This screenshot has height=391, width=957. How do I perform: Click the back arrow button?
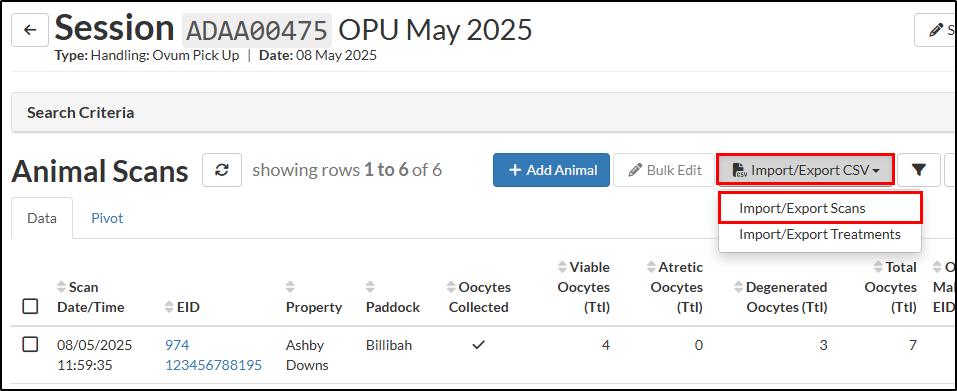[30, 30]
